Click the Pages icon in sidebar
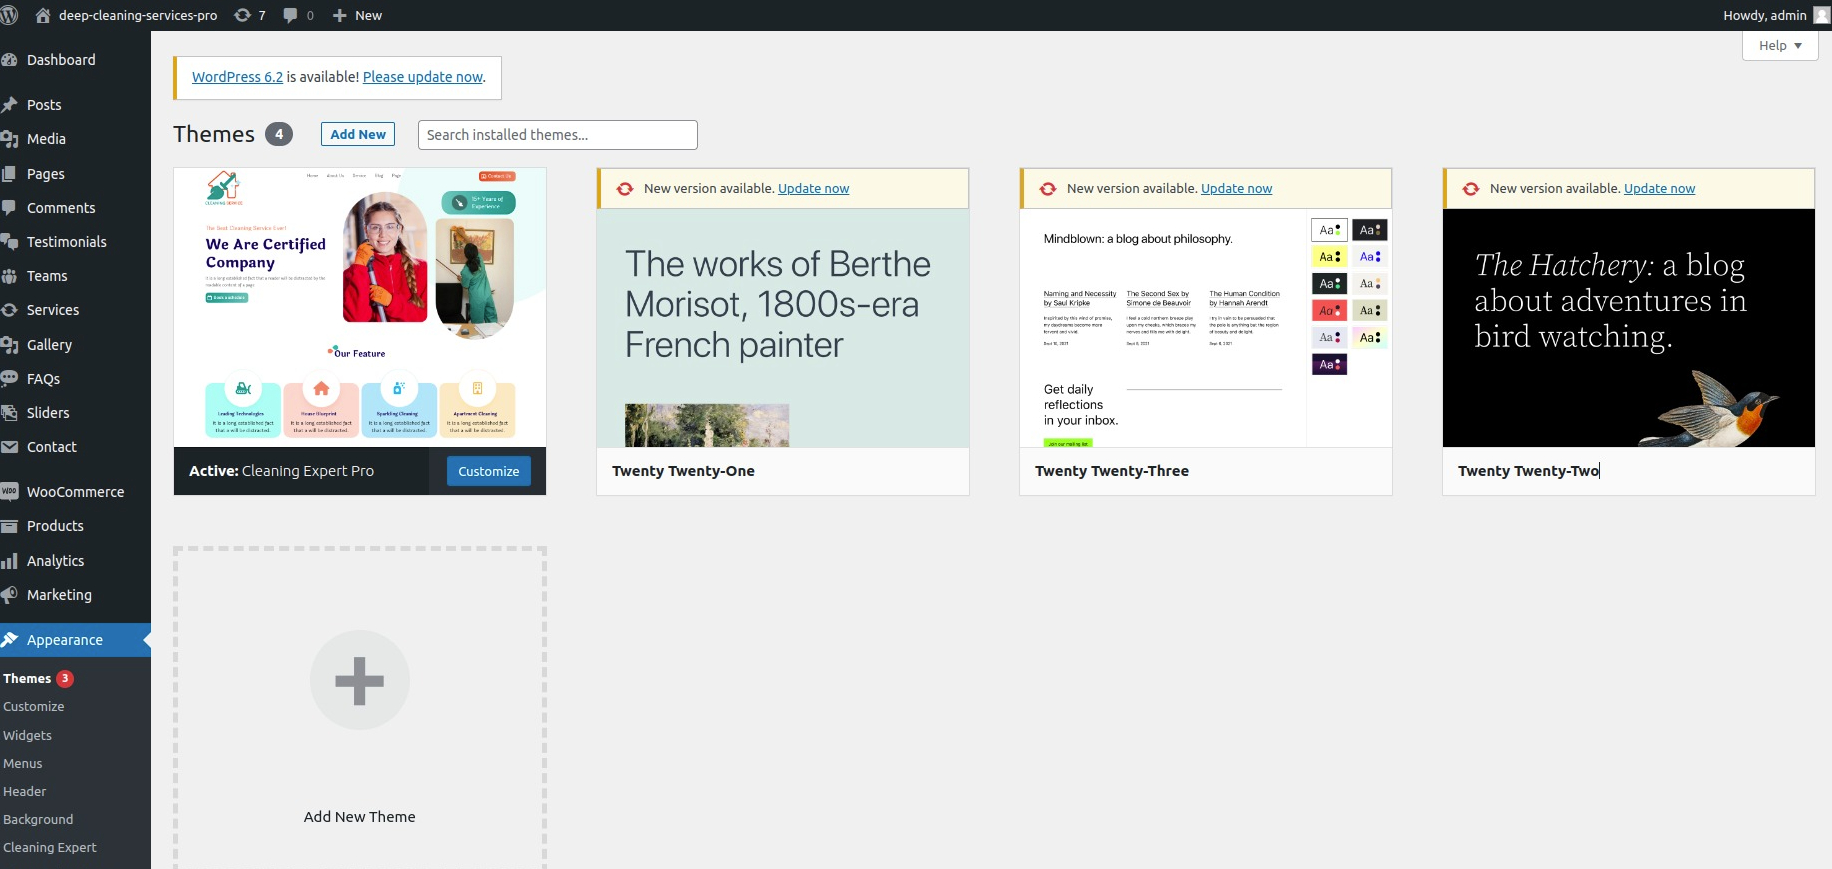Image resolution: width=1832 pixels, height=869 pixels. coord(9,174)
